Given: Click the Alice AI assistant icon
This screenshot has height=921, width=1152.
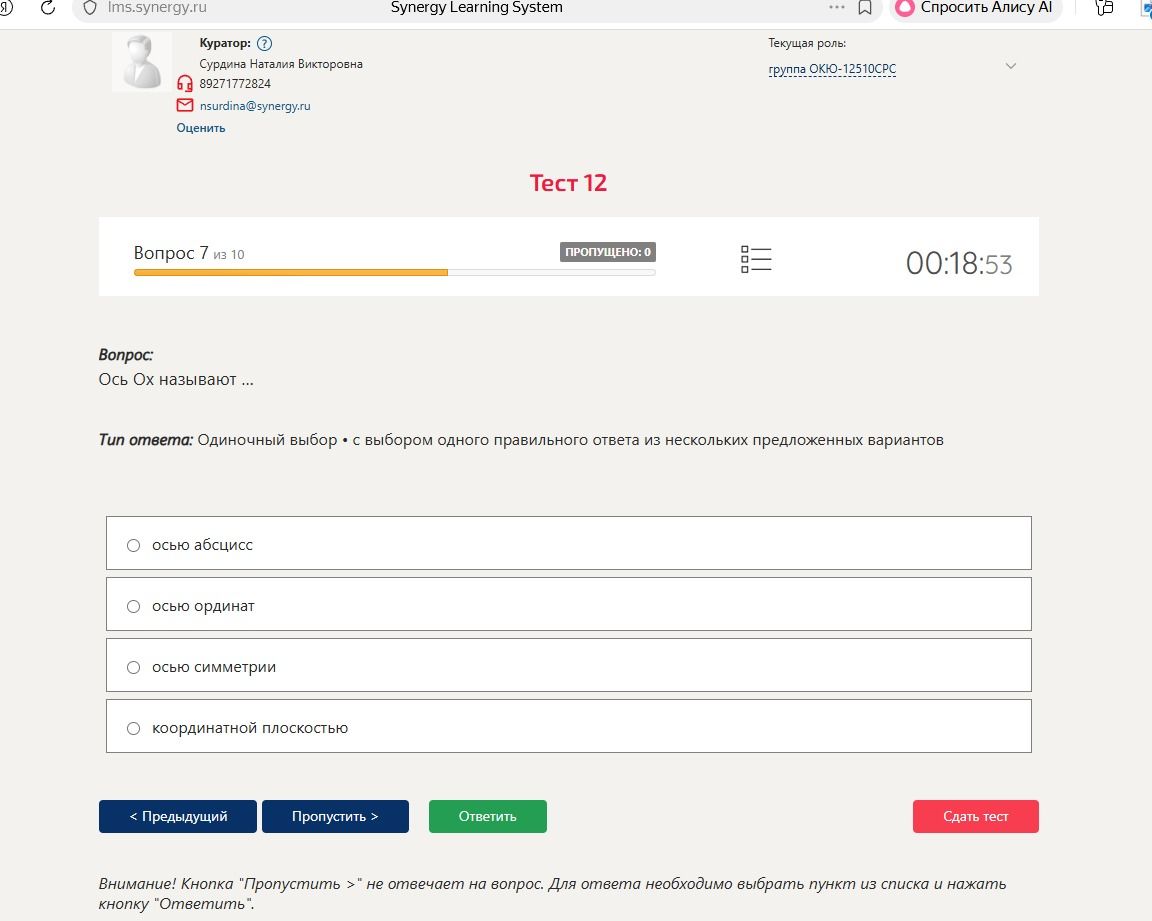Looking at the screenshot, I should coord(904,7).
